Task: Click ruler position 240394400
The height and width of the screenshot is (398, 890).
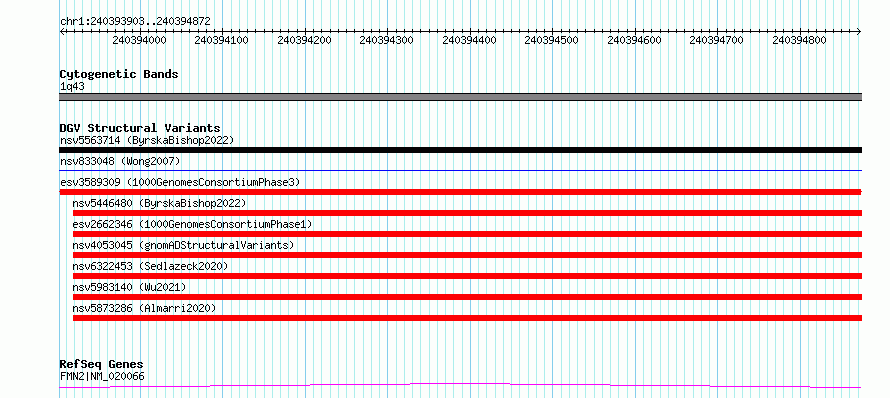Action: 469,41
